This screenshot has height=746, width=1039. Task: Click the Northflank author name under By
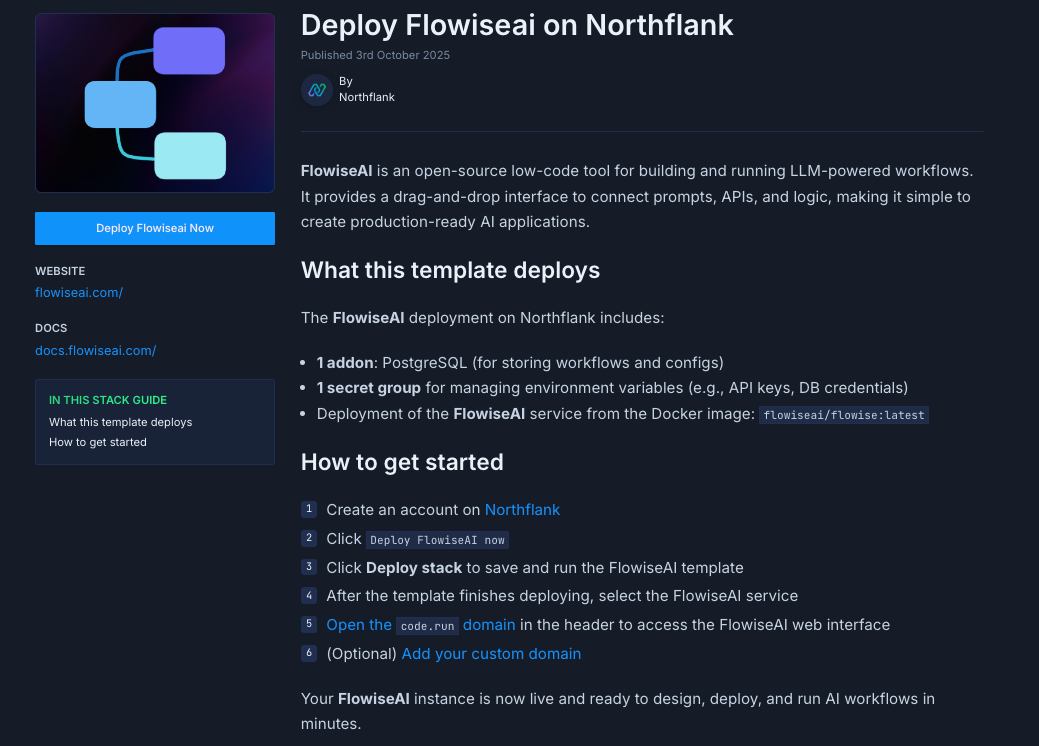tap(367, 97)
